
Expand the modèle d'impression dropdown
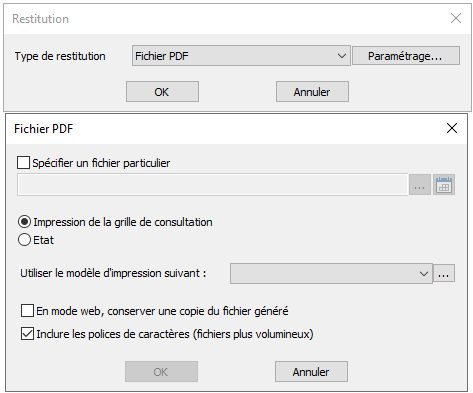coord(331,274)
